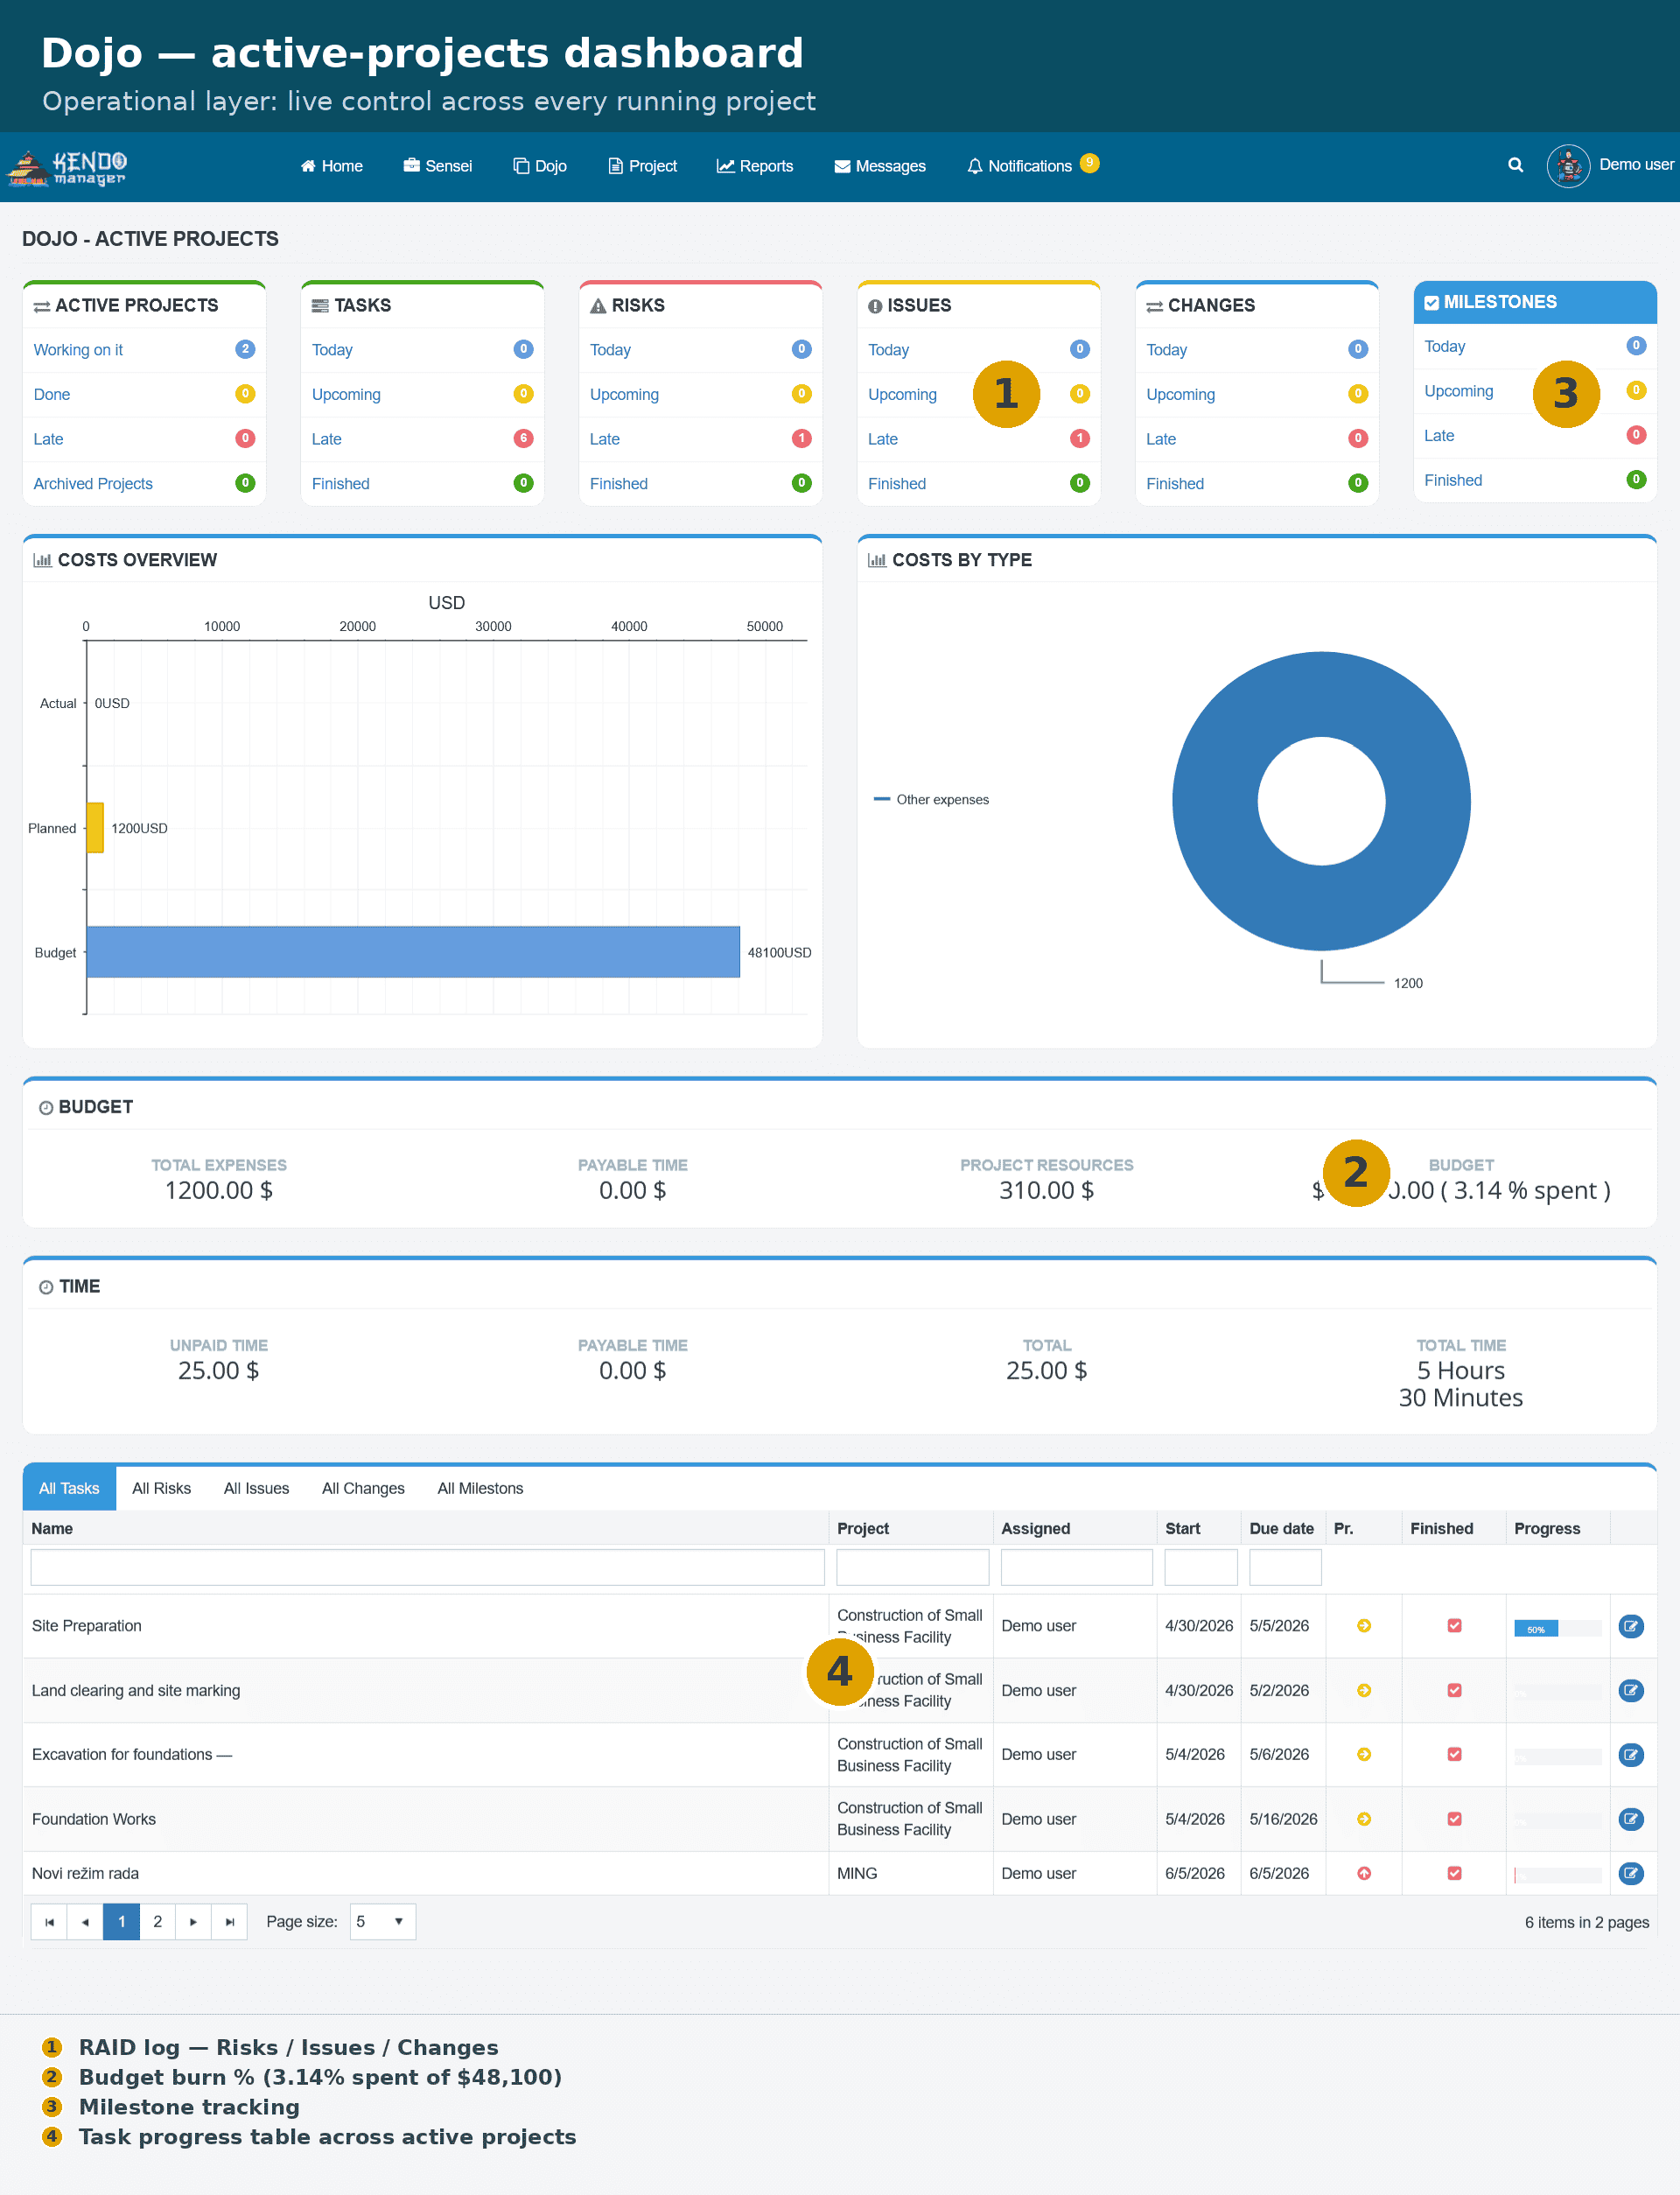This screenshot has height=2195, width=1680.
Task: Open Finished risks link
Action: (619, 484)
